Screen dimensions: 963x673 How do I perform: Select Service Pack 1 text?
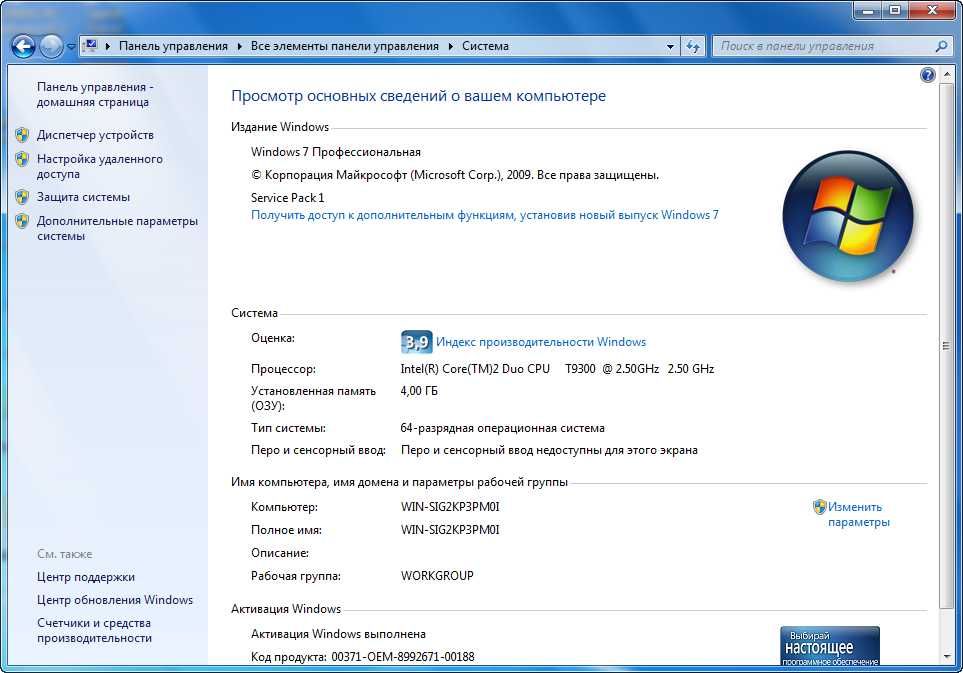click(x=287, y=198)
